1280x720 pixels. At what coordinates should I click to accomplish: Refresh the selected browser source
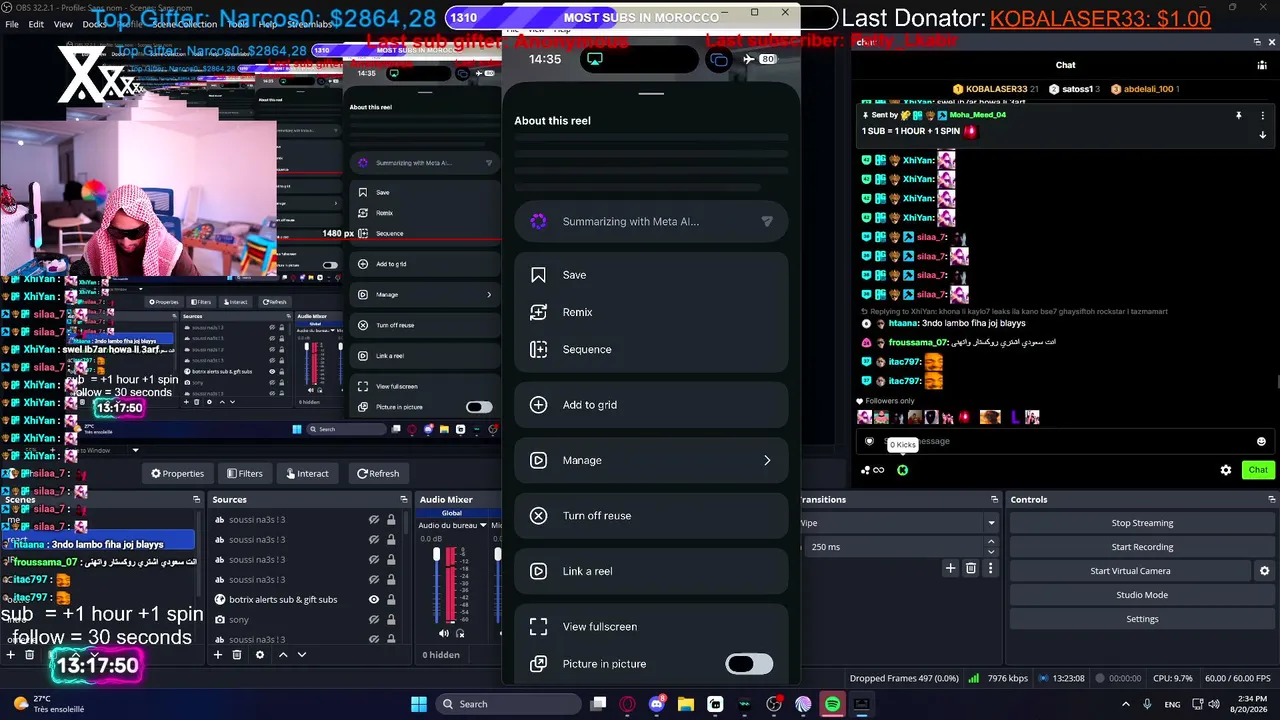coord(377,473)
